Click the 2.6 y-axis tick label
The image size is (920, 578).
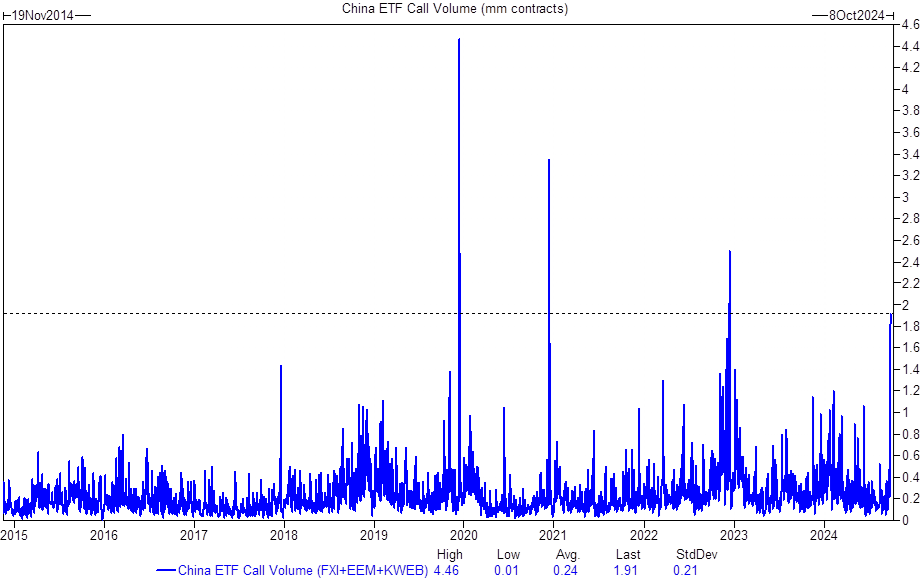[x=911, y=241]
